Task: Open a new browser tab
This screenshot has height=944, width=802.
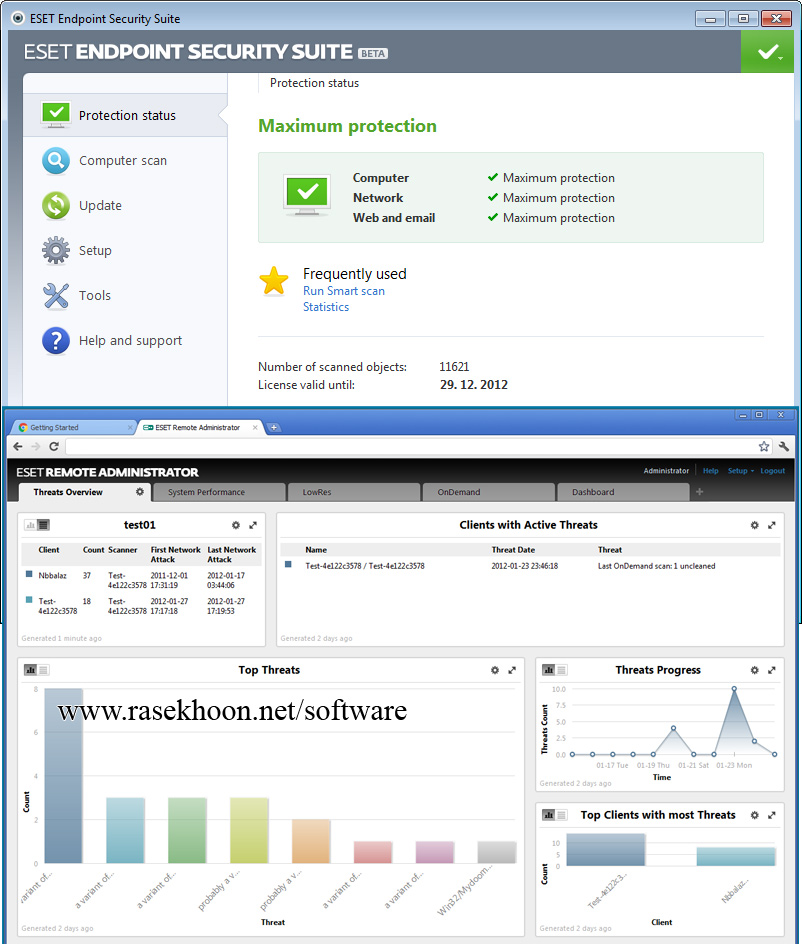Action: tap(274, 427)
